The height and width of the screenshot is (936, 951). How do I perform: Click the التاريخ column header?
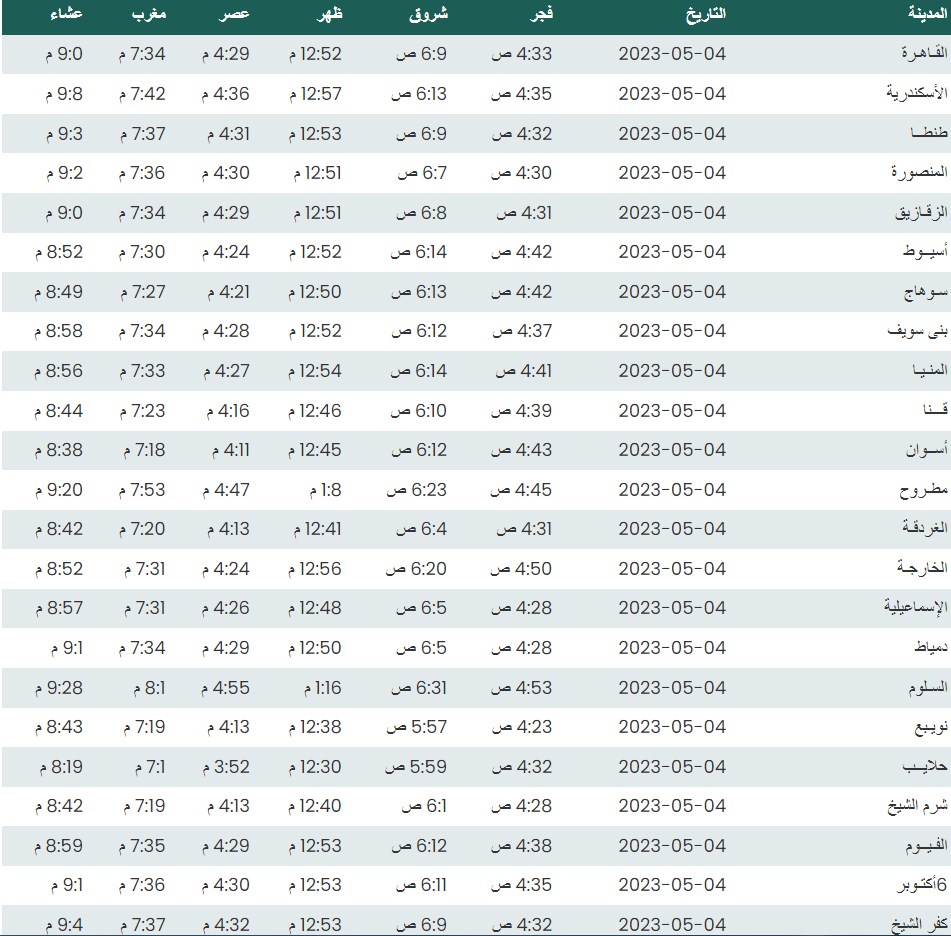(x=704, y=15)
